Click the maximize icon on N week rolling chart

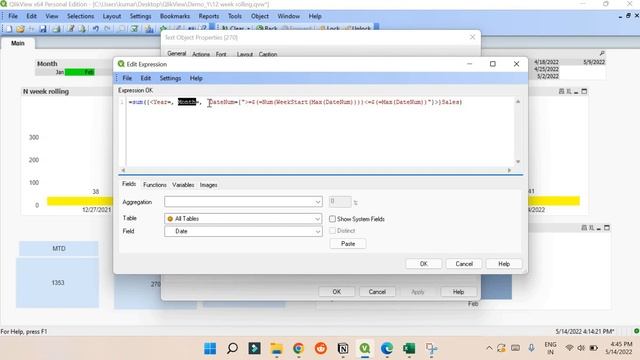(x=584, y=91)
